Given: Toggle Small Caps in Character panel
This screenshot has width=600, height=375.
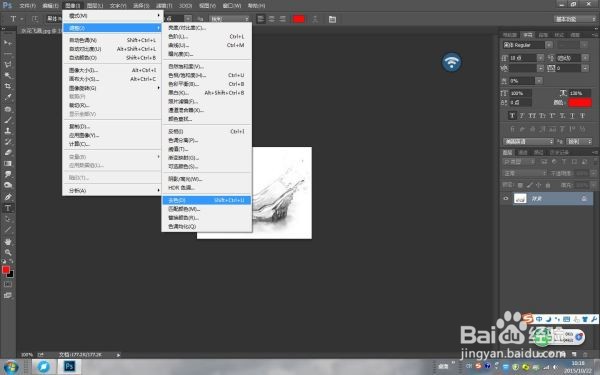Looking at the screenshot, I should [542, 116].
